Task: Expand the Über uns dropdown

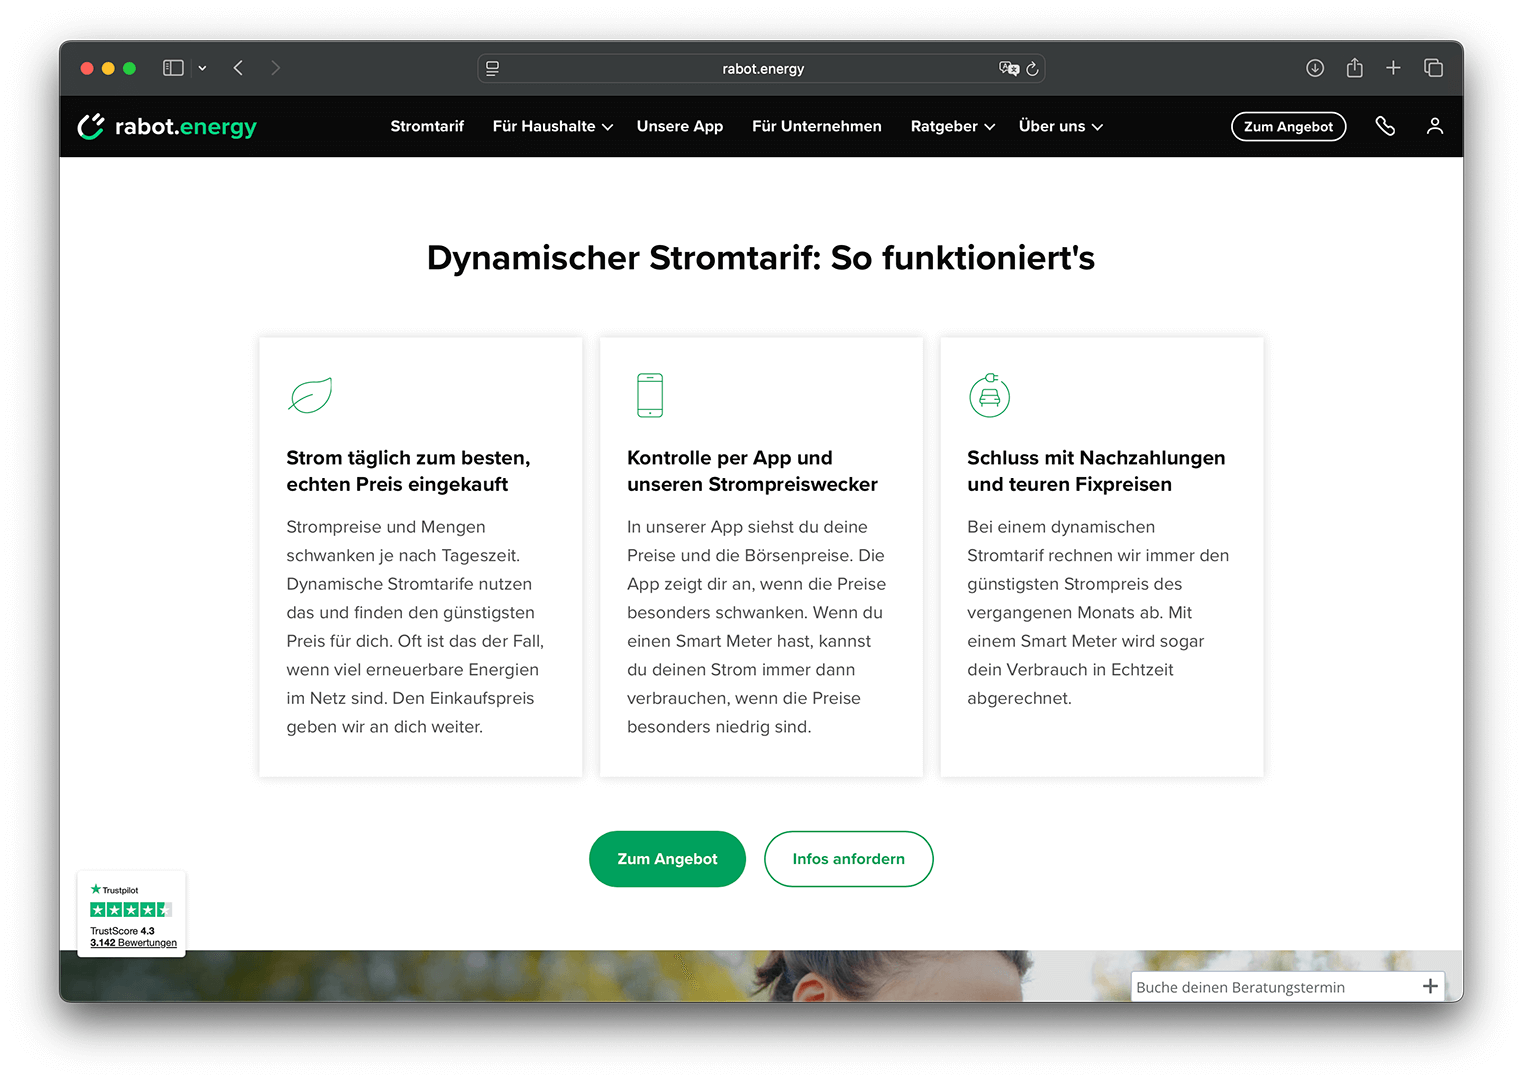Action: pos(1058,126)
